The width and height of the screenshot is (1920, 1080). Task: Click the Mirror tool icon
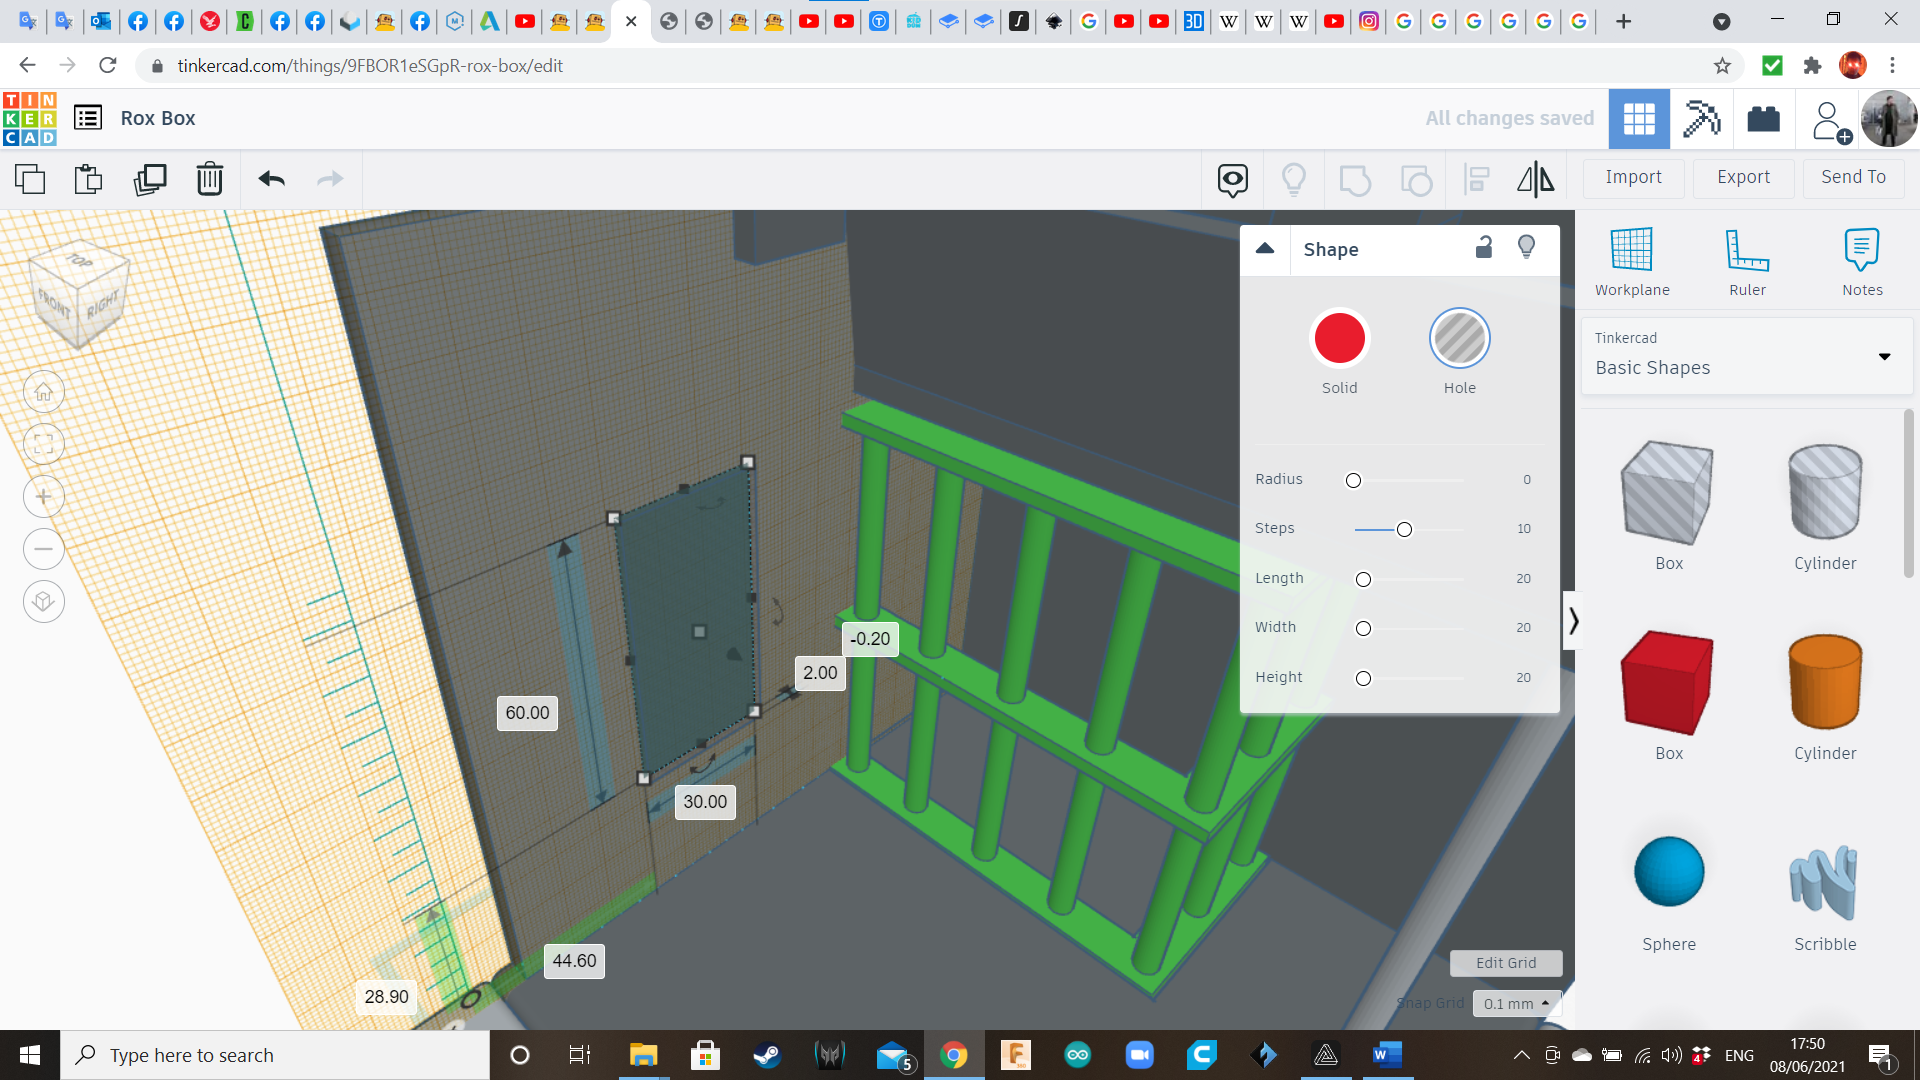coord(1535,179)
